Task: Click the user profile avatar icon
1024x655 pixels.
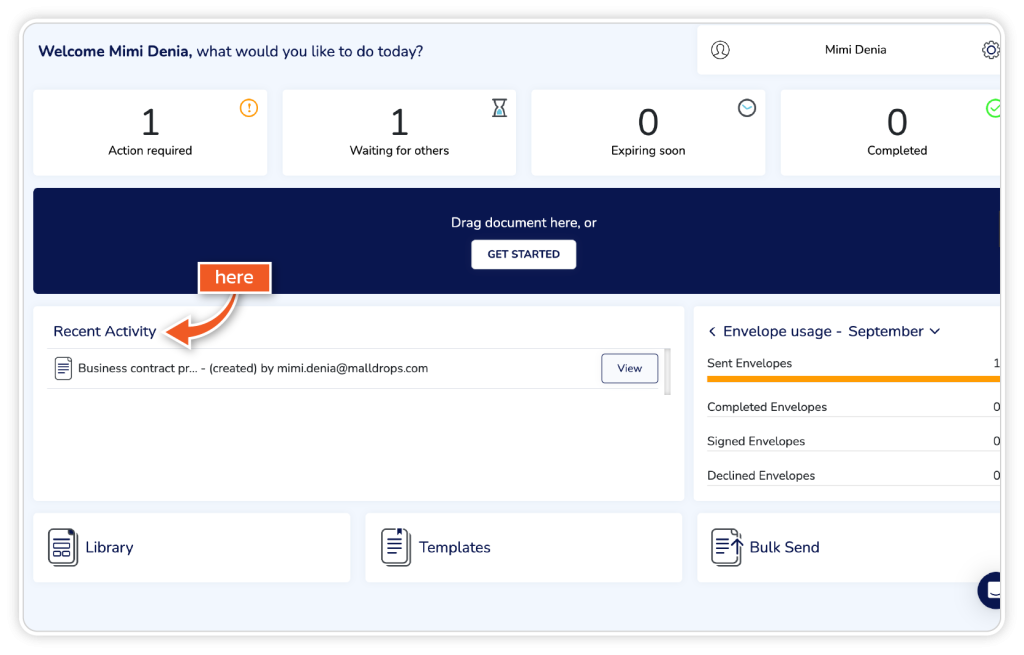Action: click(x=720, y=50)
